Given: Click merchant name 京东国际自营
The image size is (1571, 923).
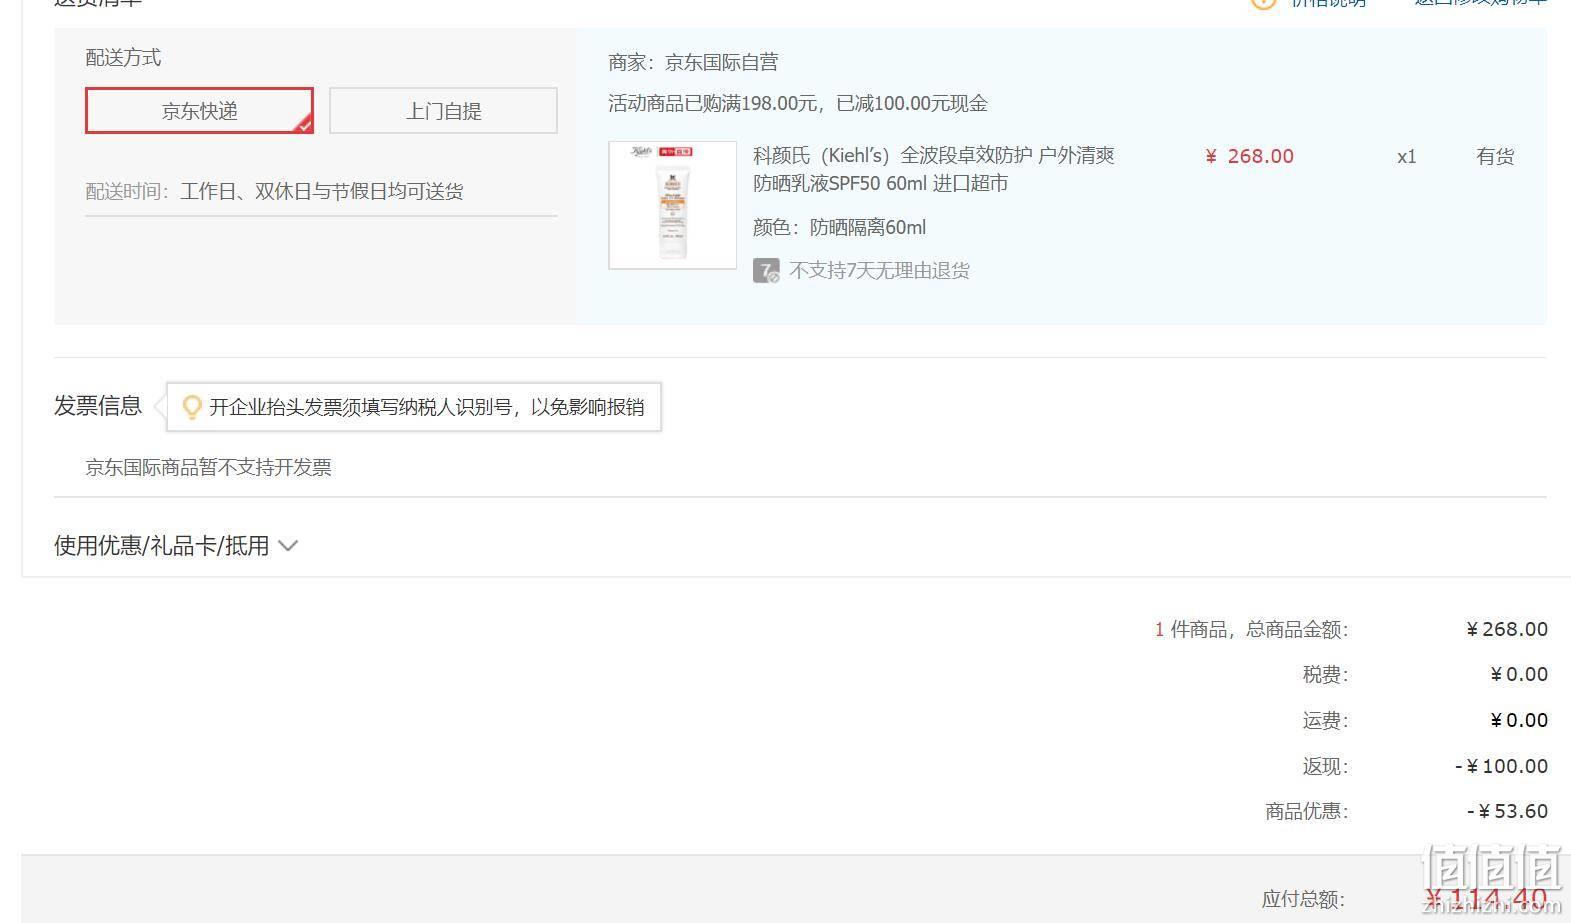Looking at the screenshot, I should [721, 62].
